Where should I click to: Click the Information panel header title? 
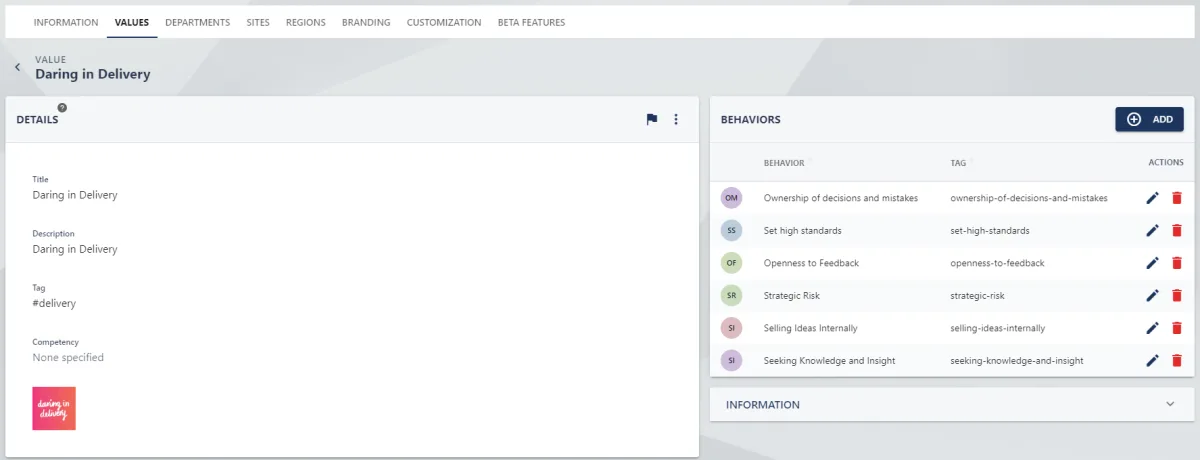tap(763, 405)
